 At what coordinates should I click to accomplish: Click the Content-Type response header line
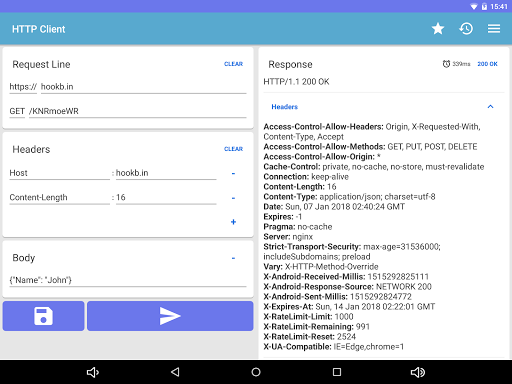[x=349, y=197]
